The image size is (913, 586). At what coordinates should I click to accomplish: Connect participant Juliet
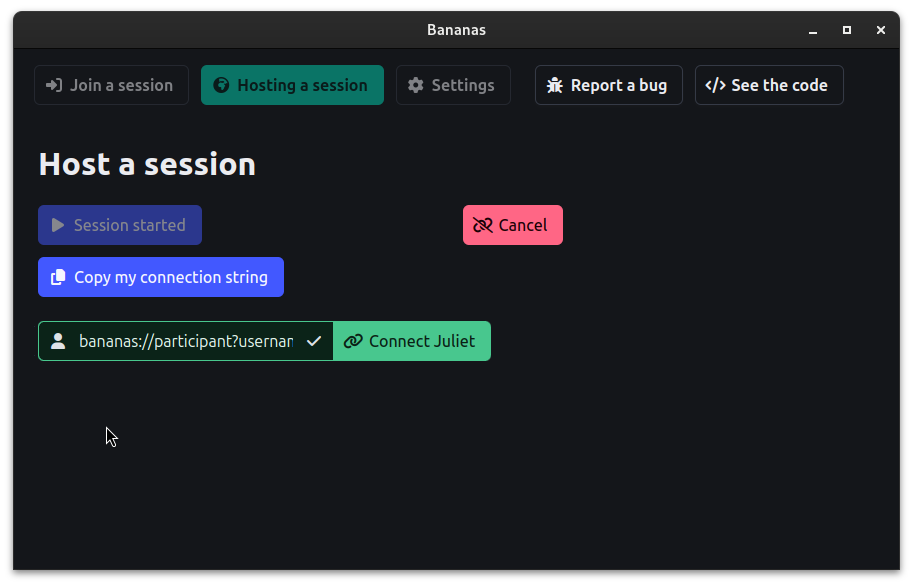pos(412,341)
